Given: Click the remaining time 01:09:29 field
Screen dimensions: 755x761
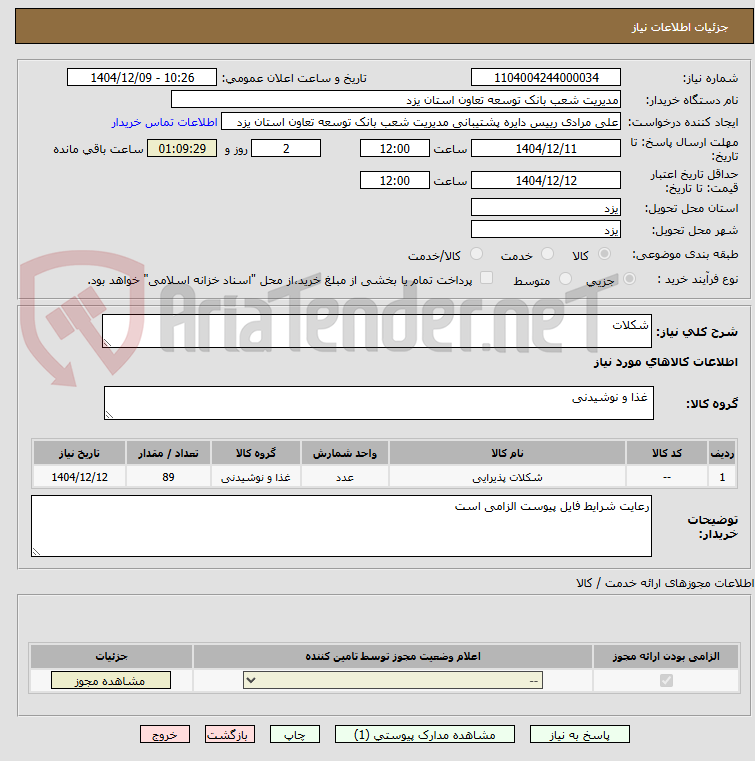Looking at the screenshot, I should (x=182, y=148).
